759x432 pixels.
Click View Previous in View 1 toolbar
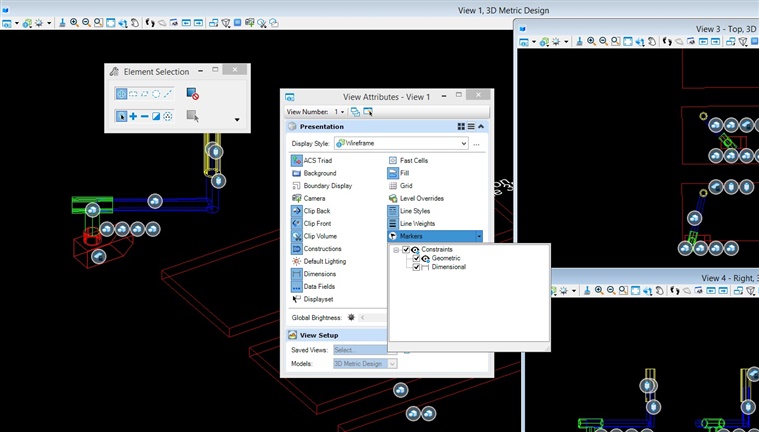click(186, 23)
